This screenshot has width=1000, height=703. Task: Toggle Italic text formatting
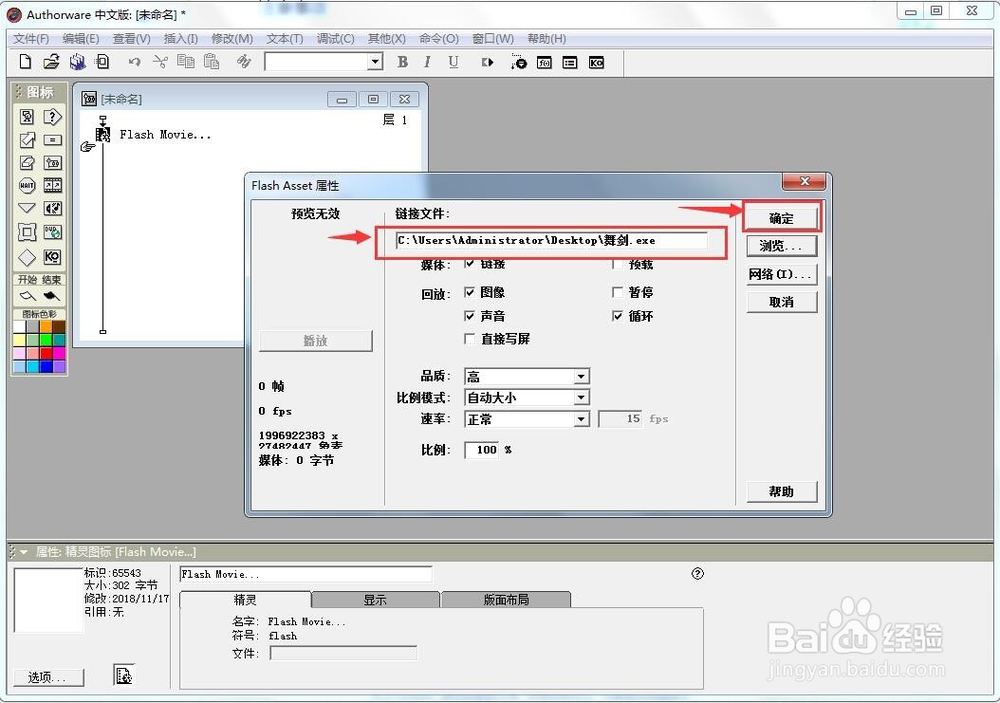click(427, 62)
